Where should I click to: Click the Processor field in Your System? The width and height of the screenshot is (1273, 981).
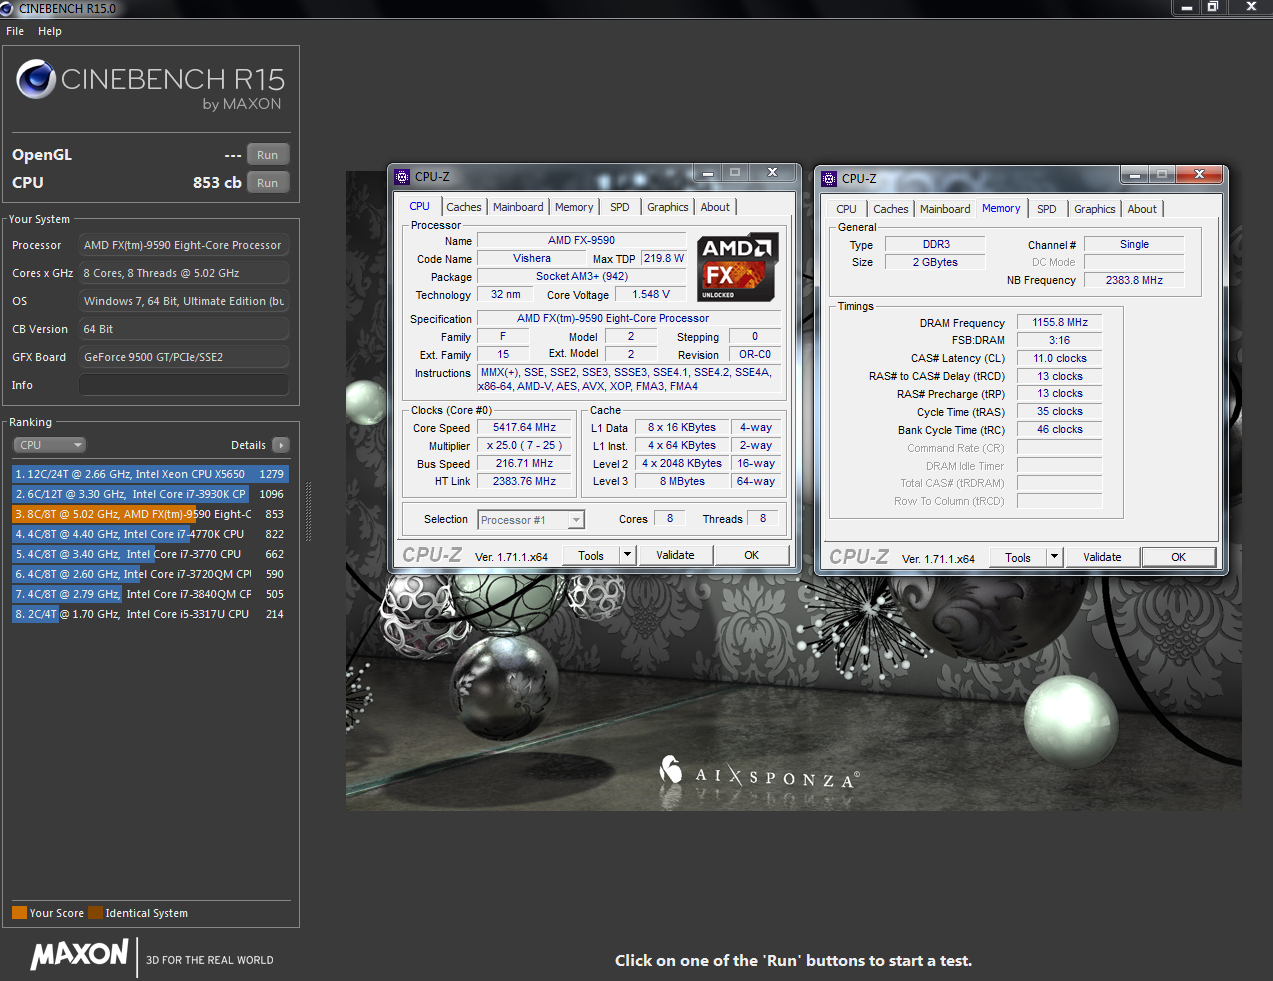[x=184, y=245]
